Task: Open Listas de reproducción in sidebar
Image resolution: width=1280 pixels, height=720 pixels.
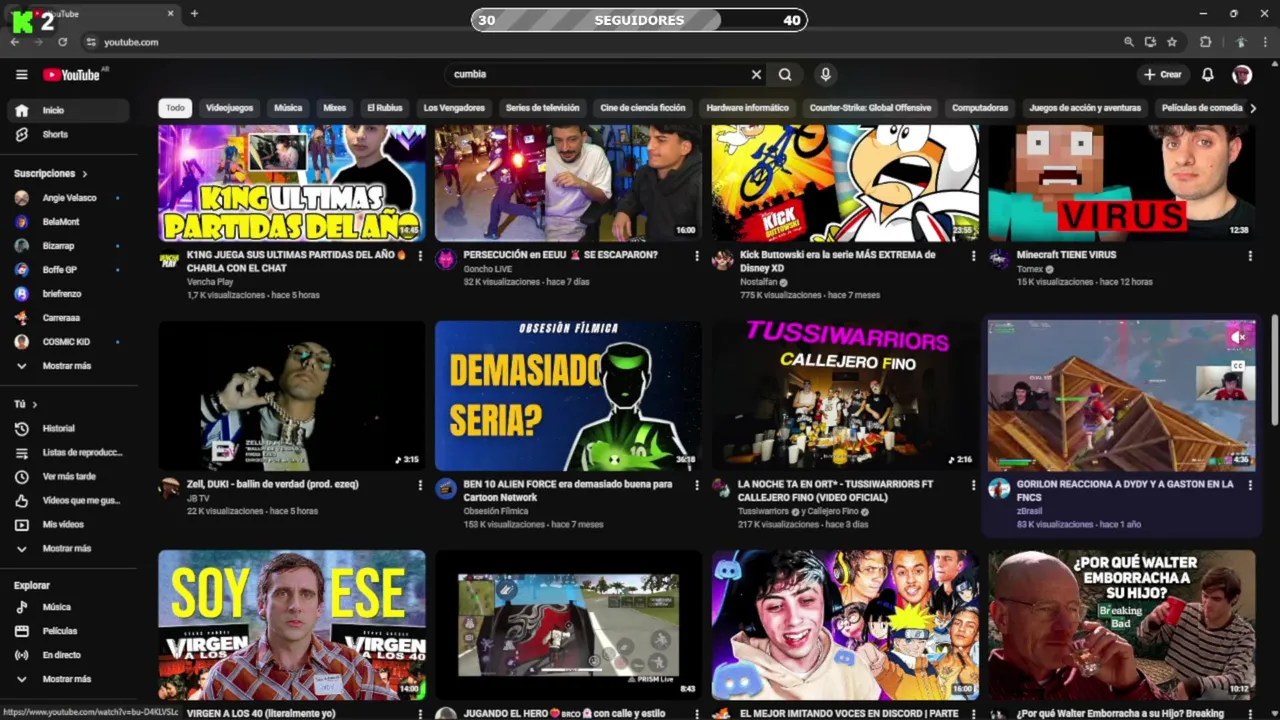Action: [x=68, y=452]
